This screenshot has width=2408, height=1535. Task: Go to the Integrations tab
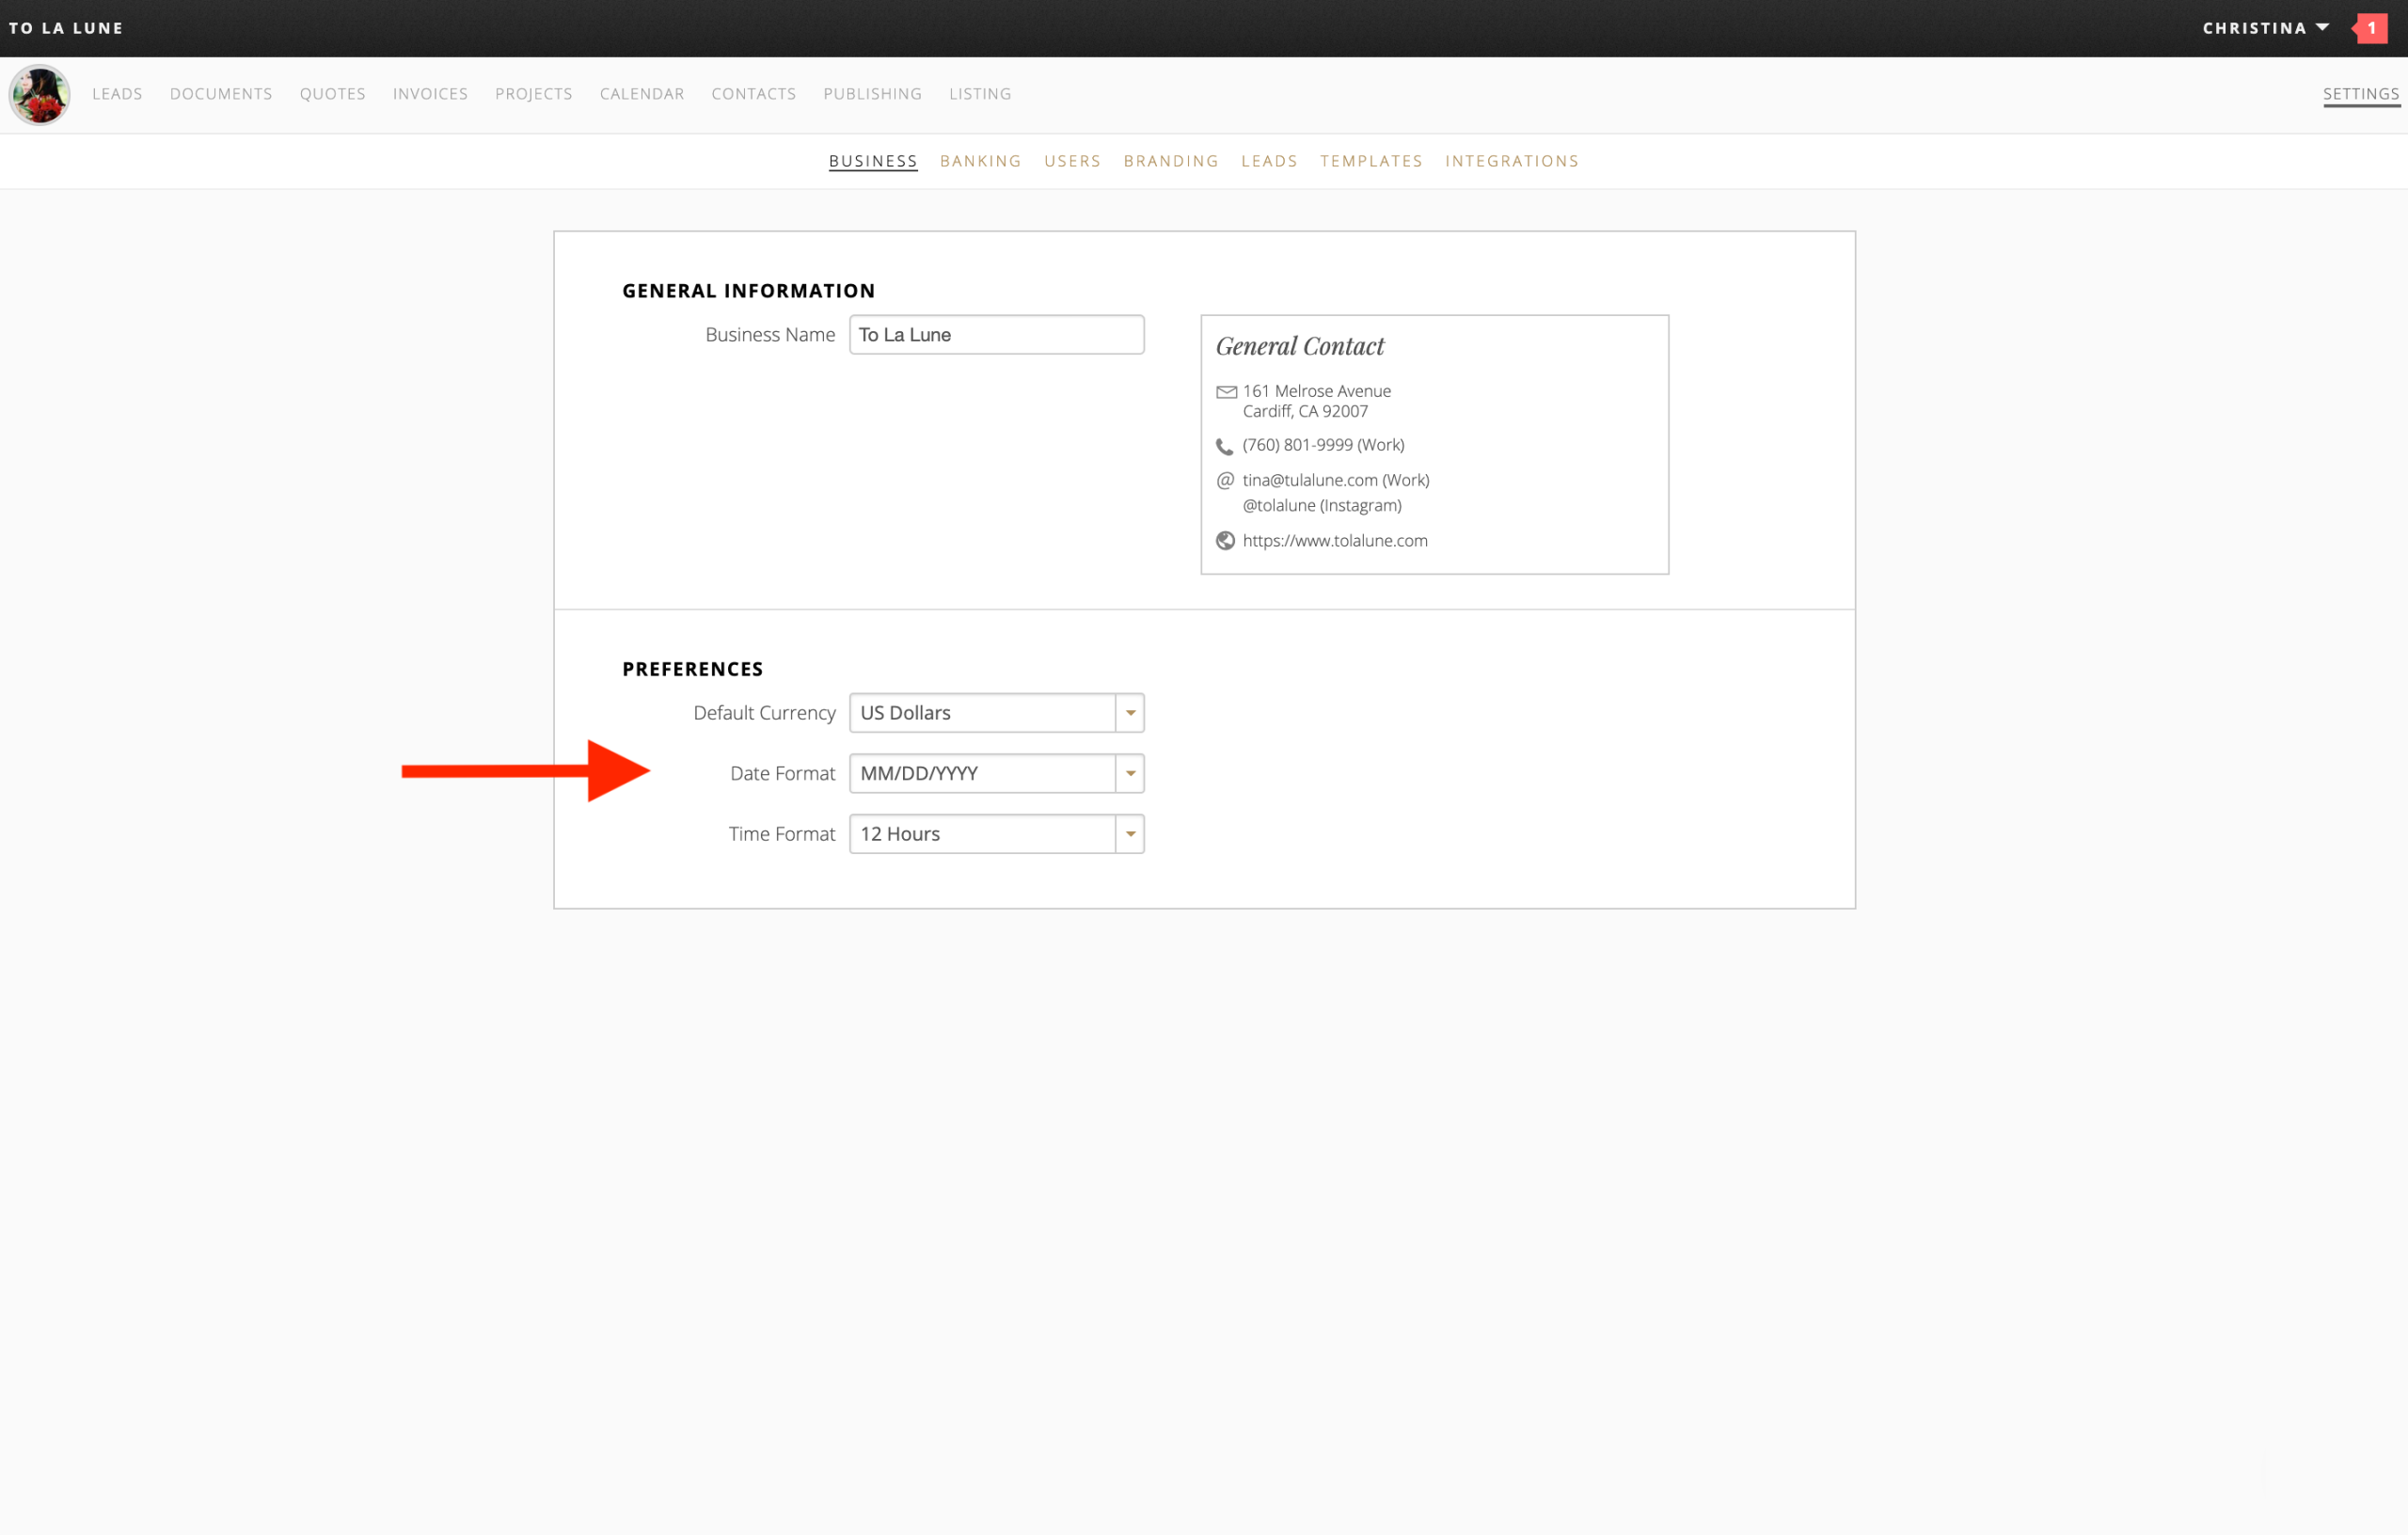pos(1511,161)
